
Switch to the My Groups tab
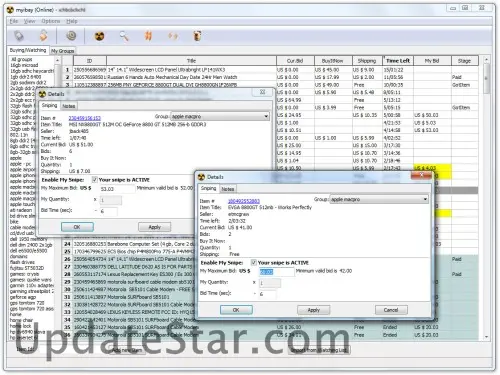point(63,51)
